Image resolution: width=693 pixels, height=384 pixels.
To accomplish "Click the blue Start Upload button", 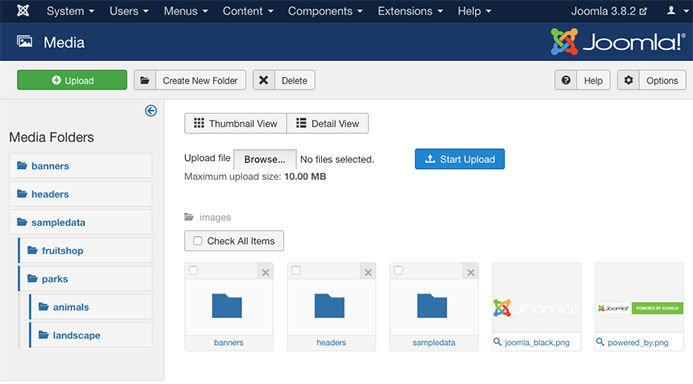I will 460,159.
